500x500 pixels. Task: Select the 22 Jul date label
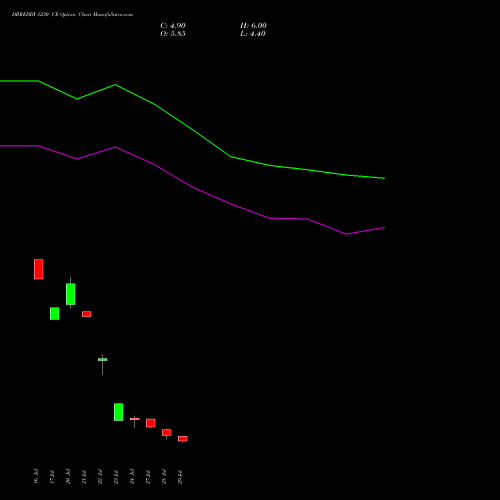(100, 476)
